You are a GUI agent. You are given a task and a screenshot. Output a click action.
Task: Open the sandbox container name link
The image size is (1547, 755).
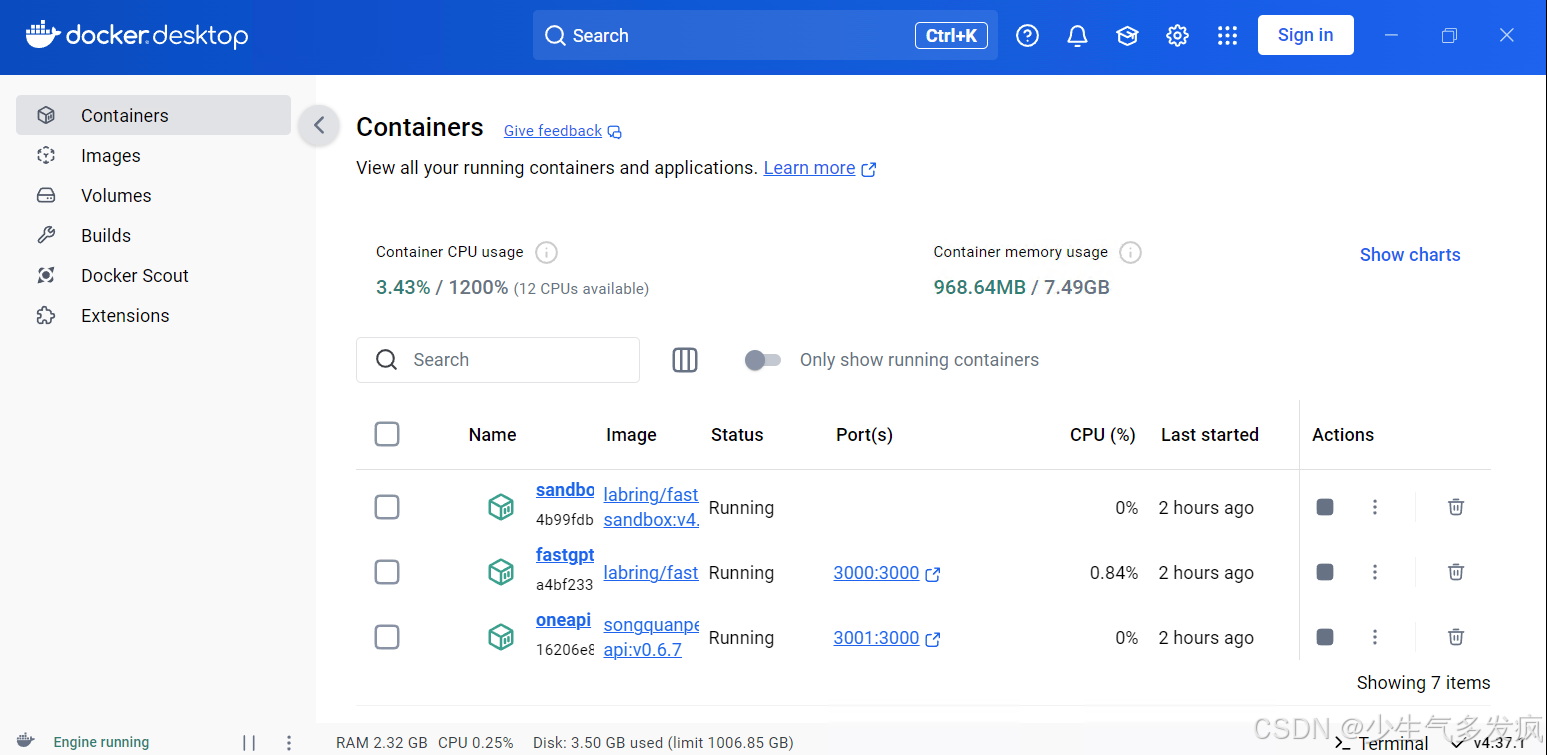[x=565, y=490]
